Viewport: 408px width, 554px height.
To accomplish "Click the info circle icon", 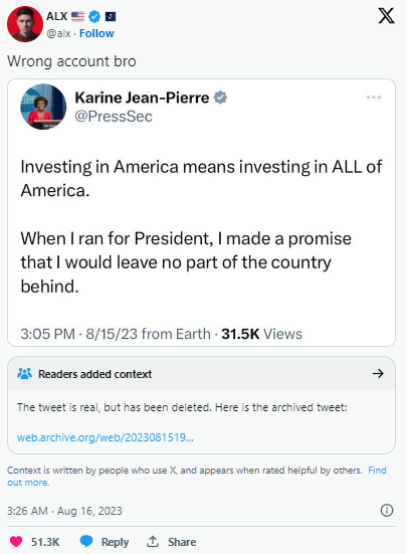I will click(x=386, y=510).
